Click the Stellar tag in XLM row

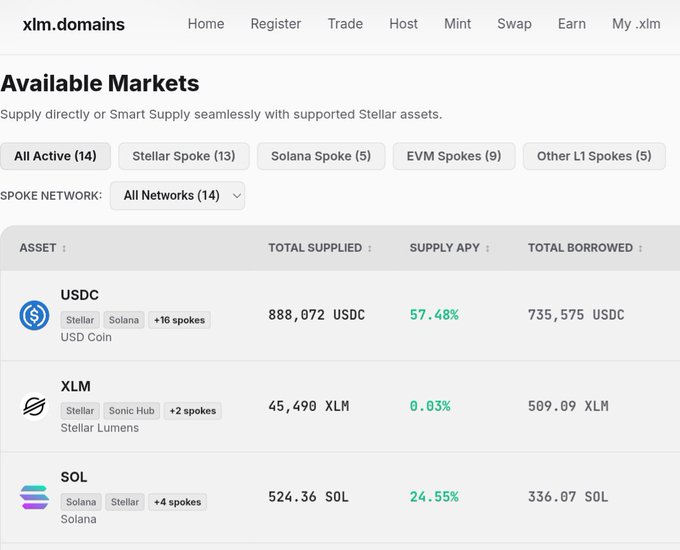[80, 411]
